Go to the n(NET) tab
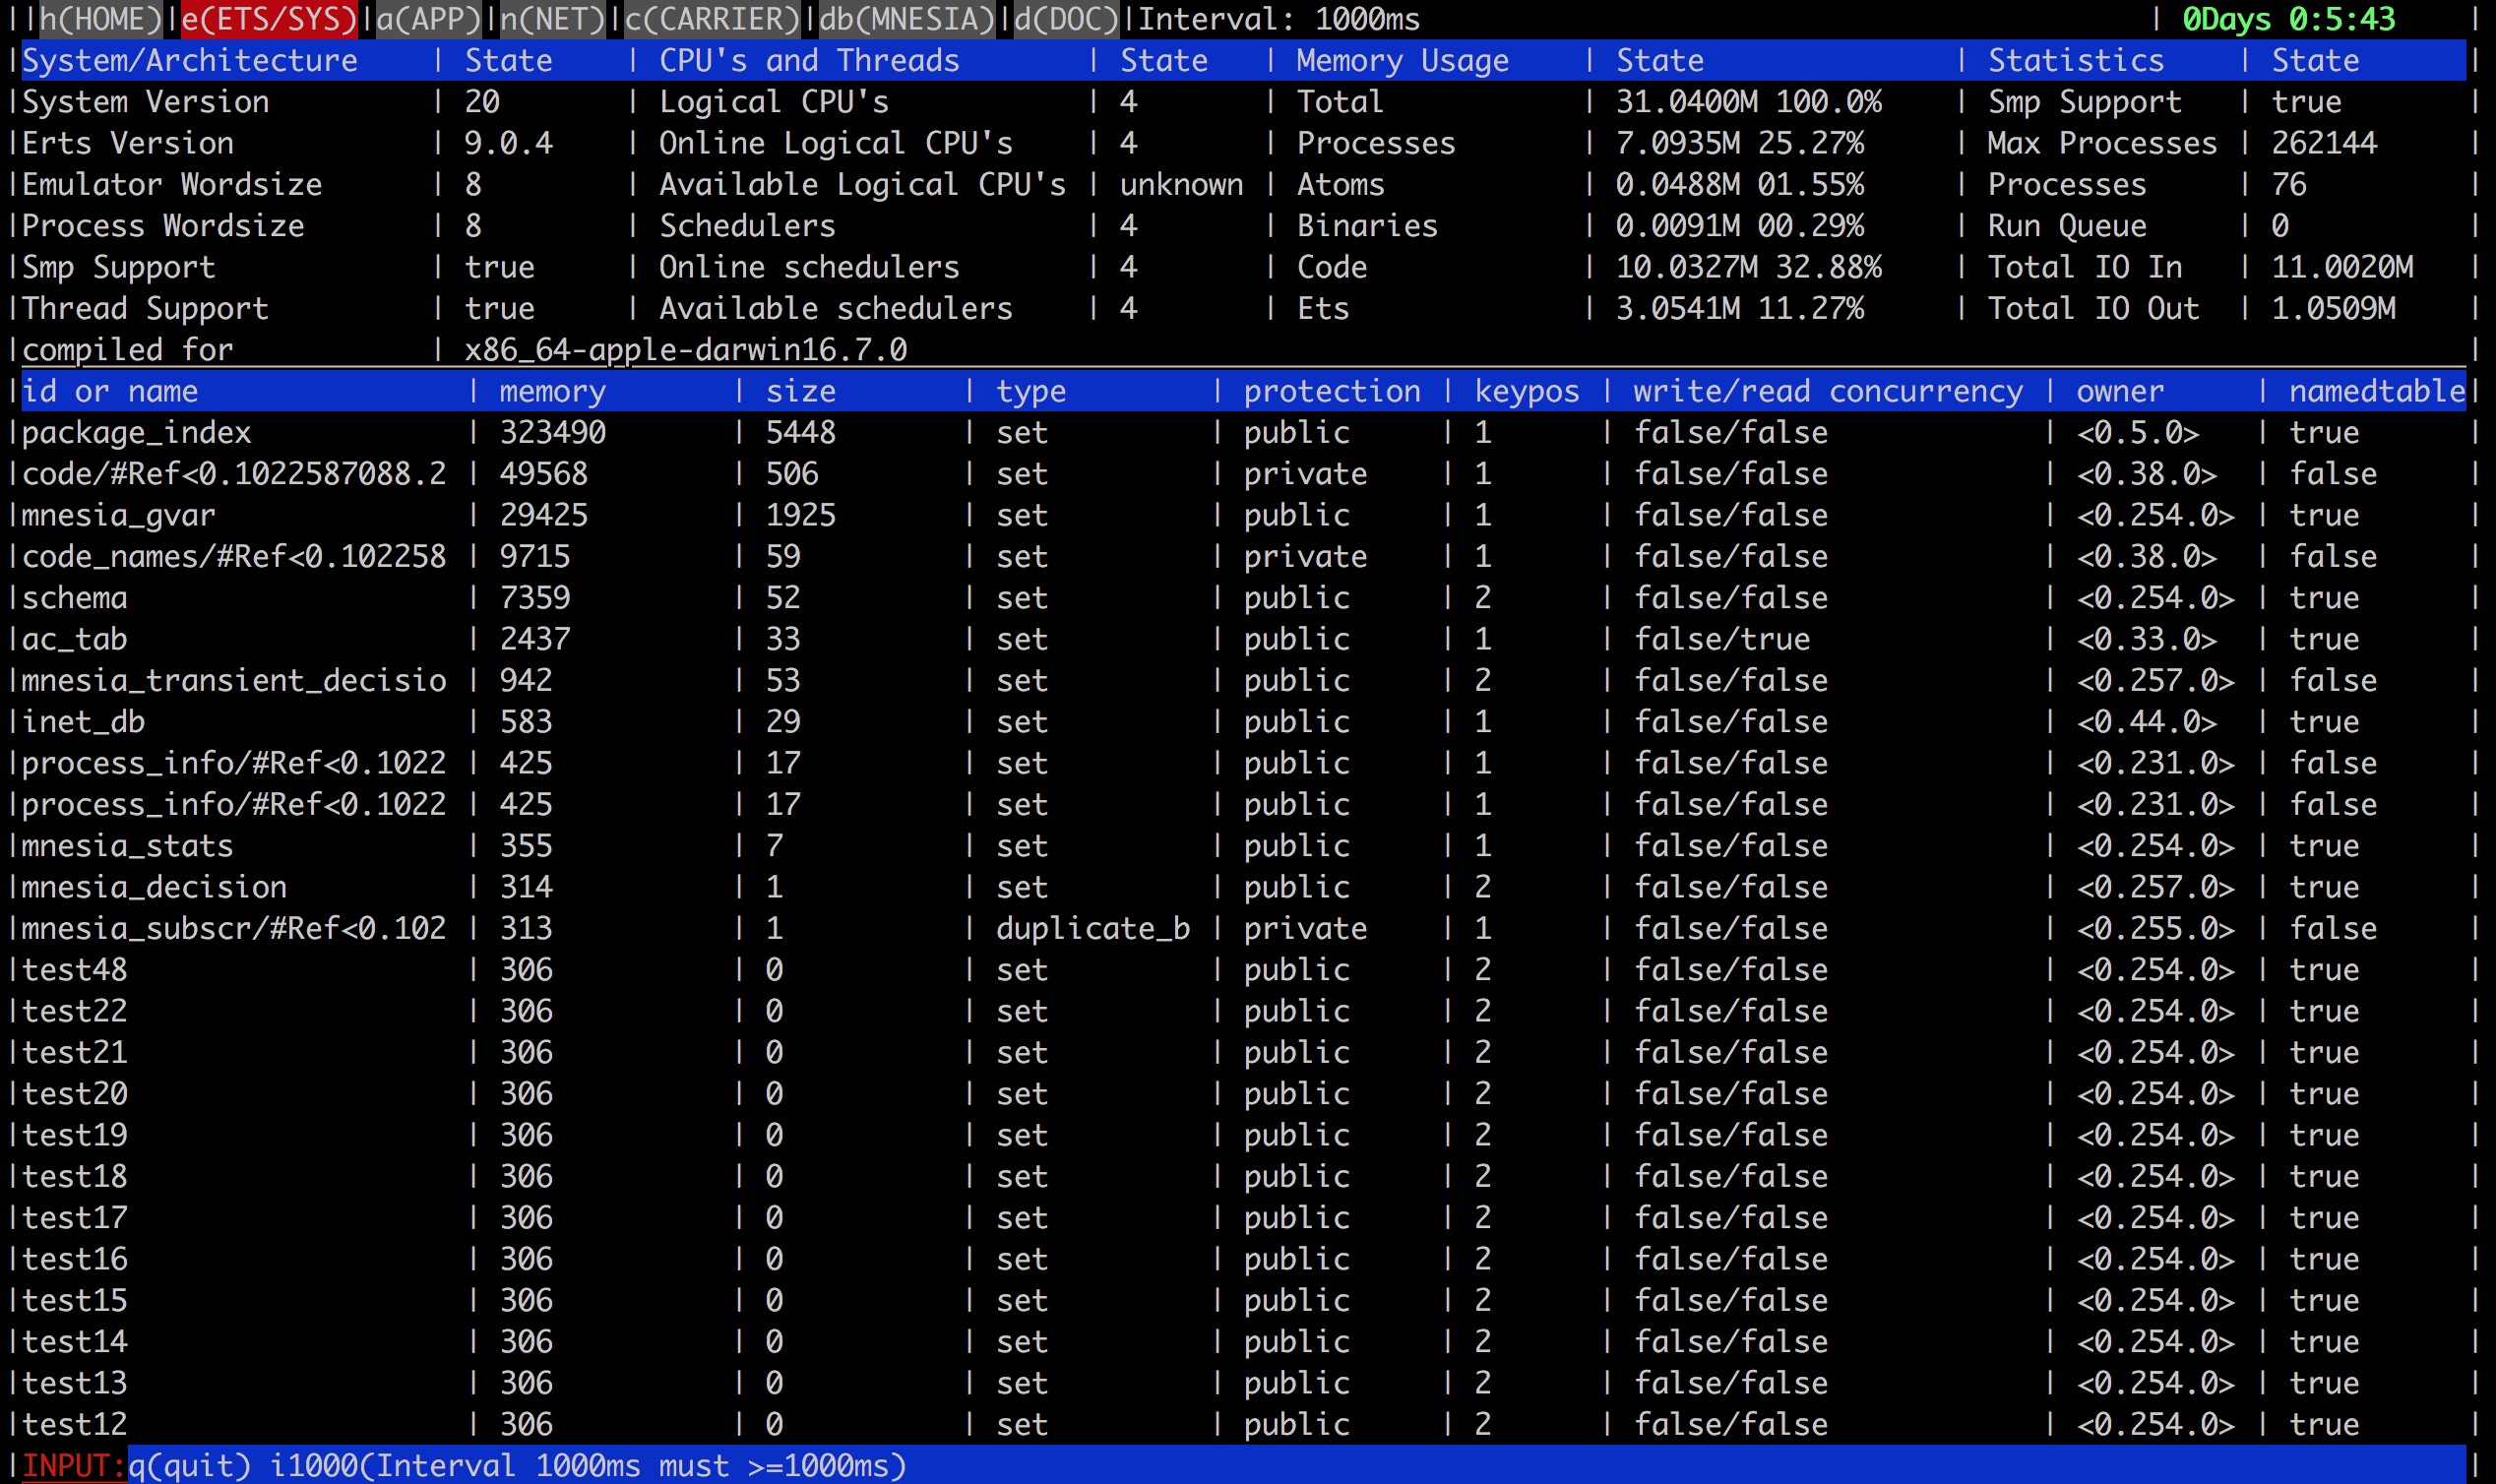The image size is (2496, 1484). pyautogui.click(x=552, y=19)
